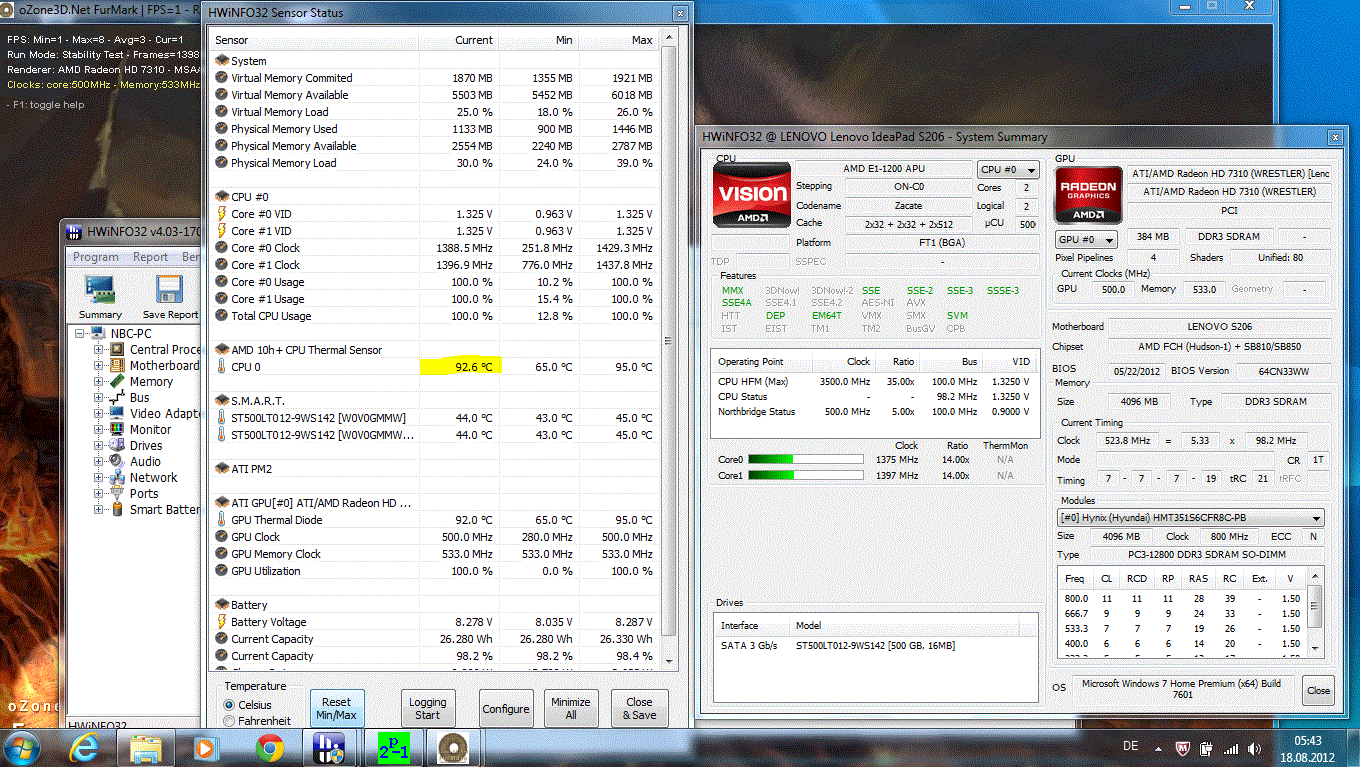Viewport: 1360px width, 767px height.
Task: Click the S.M.A.R.T. group icon in sensor list
Action: point(222,401)
